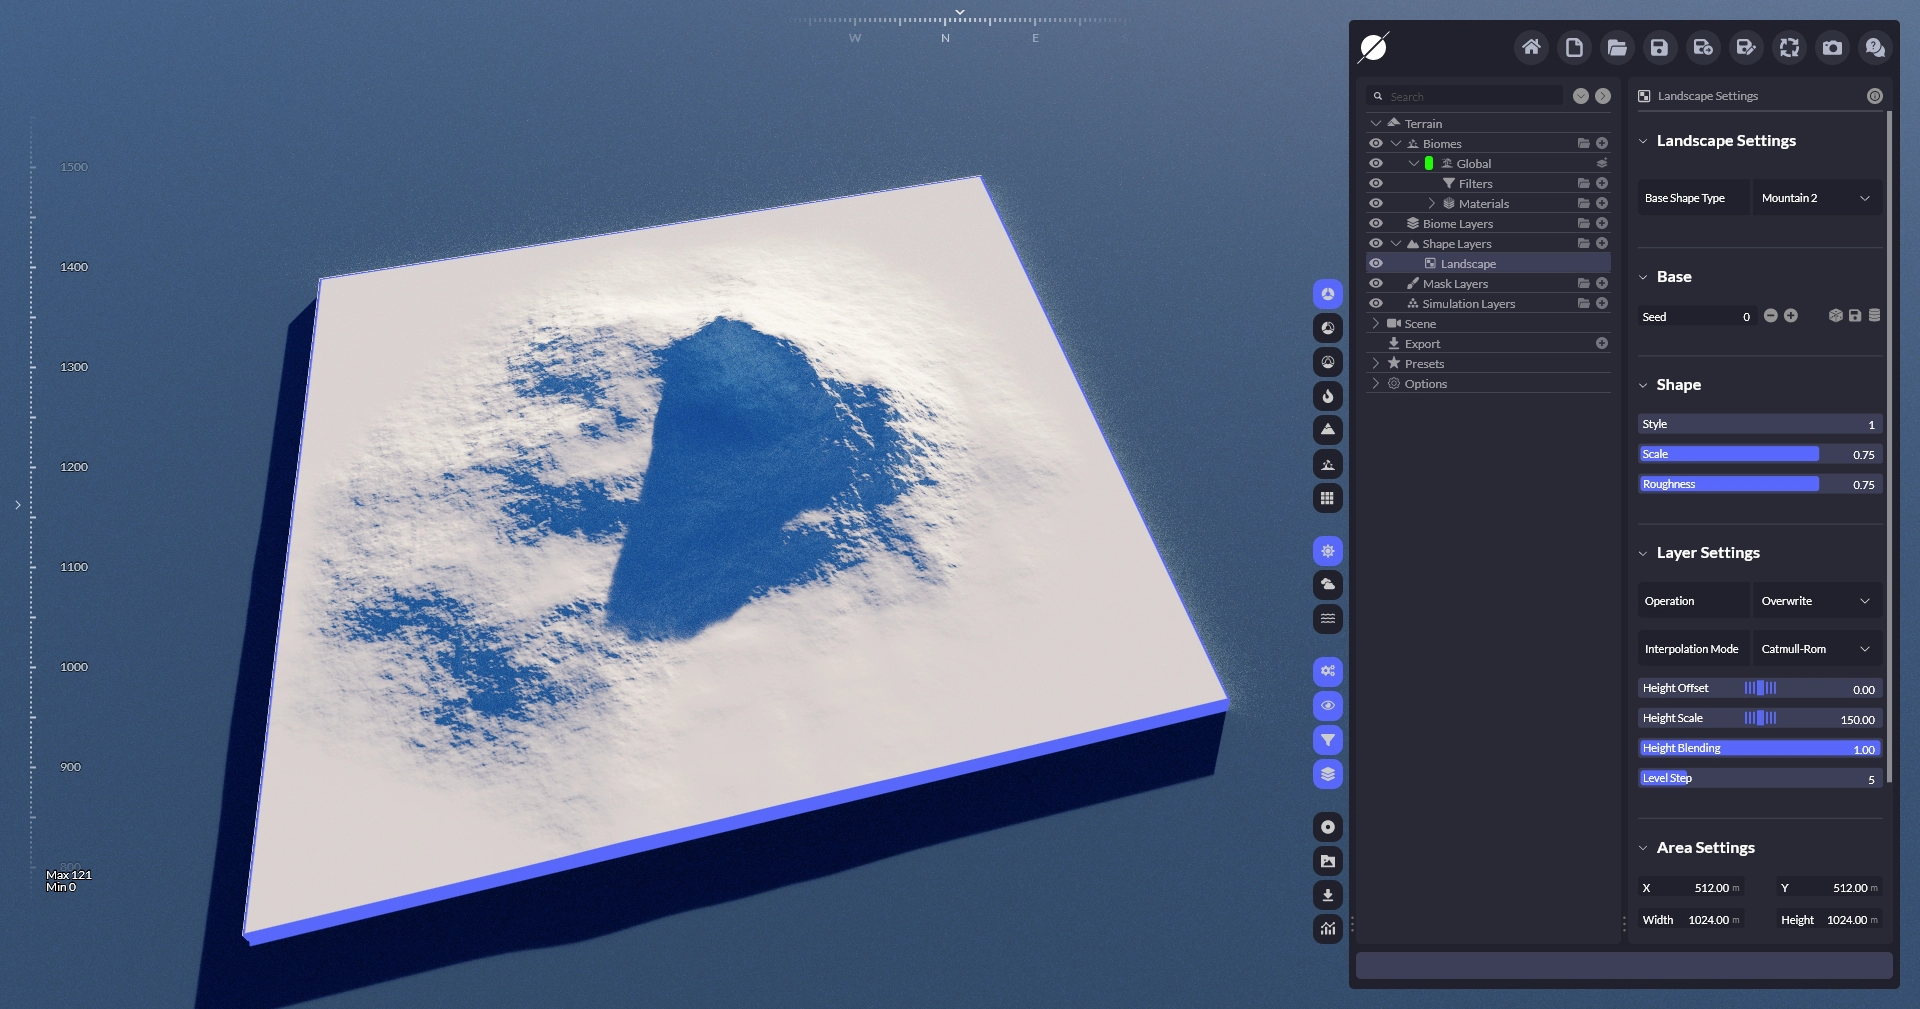Image resolution: width=1920 pixels, height=1009 pixels.
Task: Open a project with the folder icon
Action: tap(1617, 47)
